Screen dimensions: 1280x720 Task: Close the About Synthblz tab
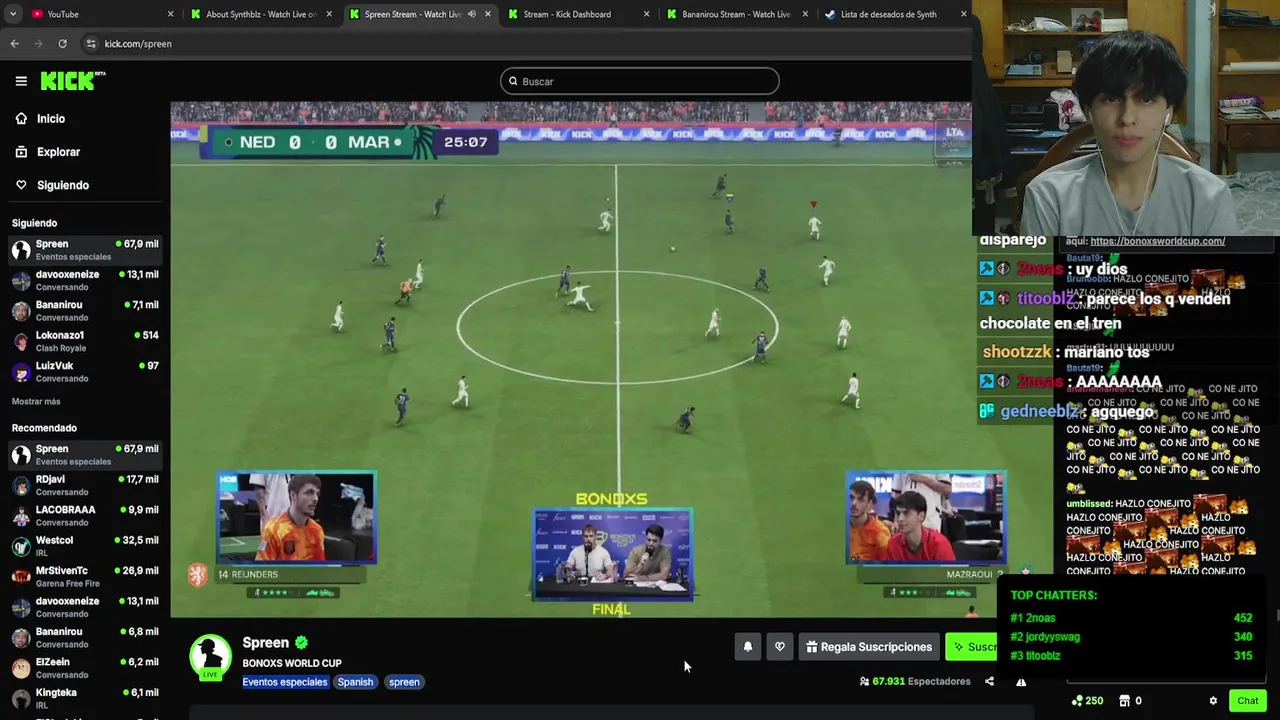[x=329, y=14]
